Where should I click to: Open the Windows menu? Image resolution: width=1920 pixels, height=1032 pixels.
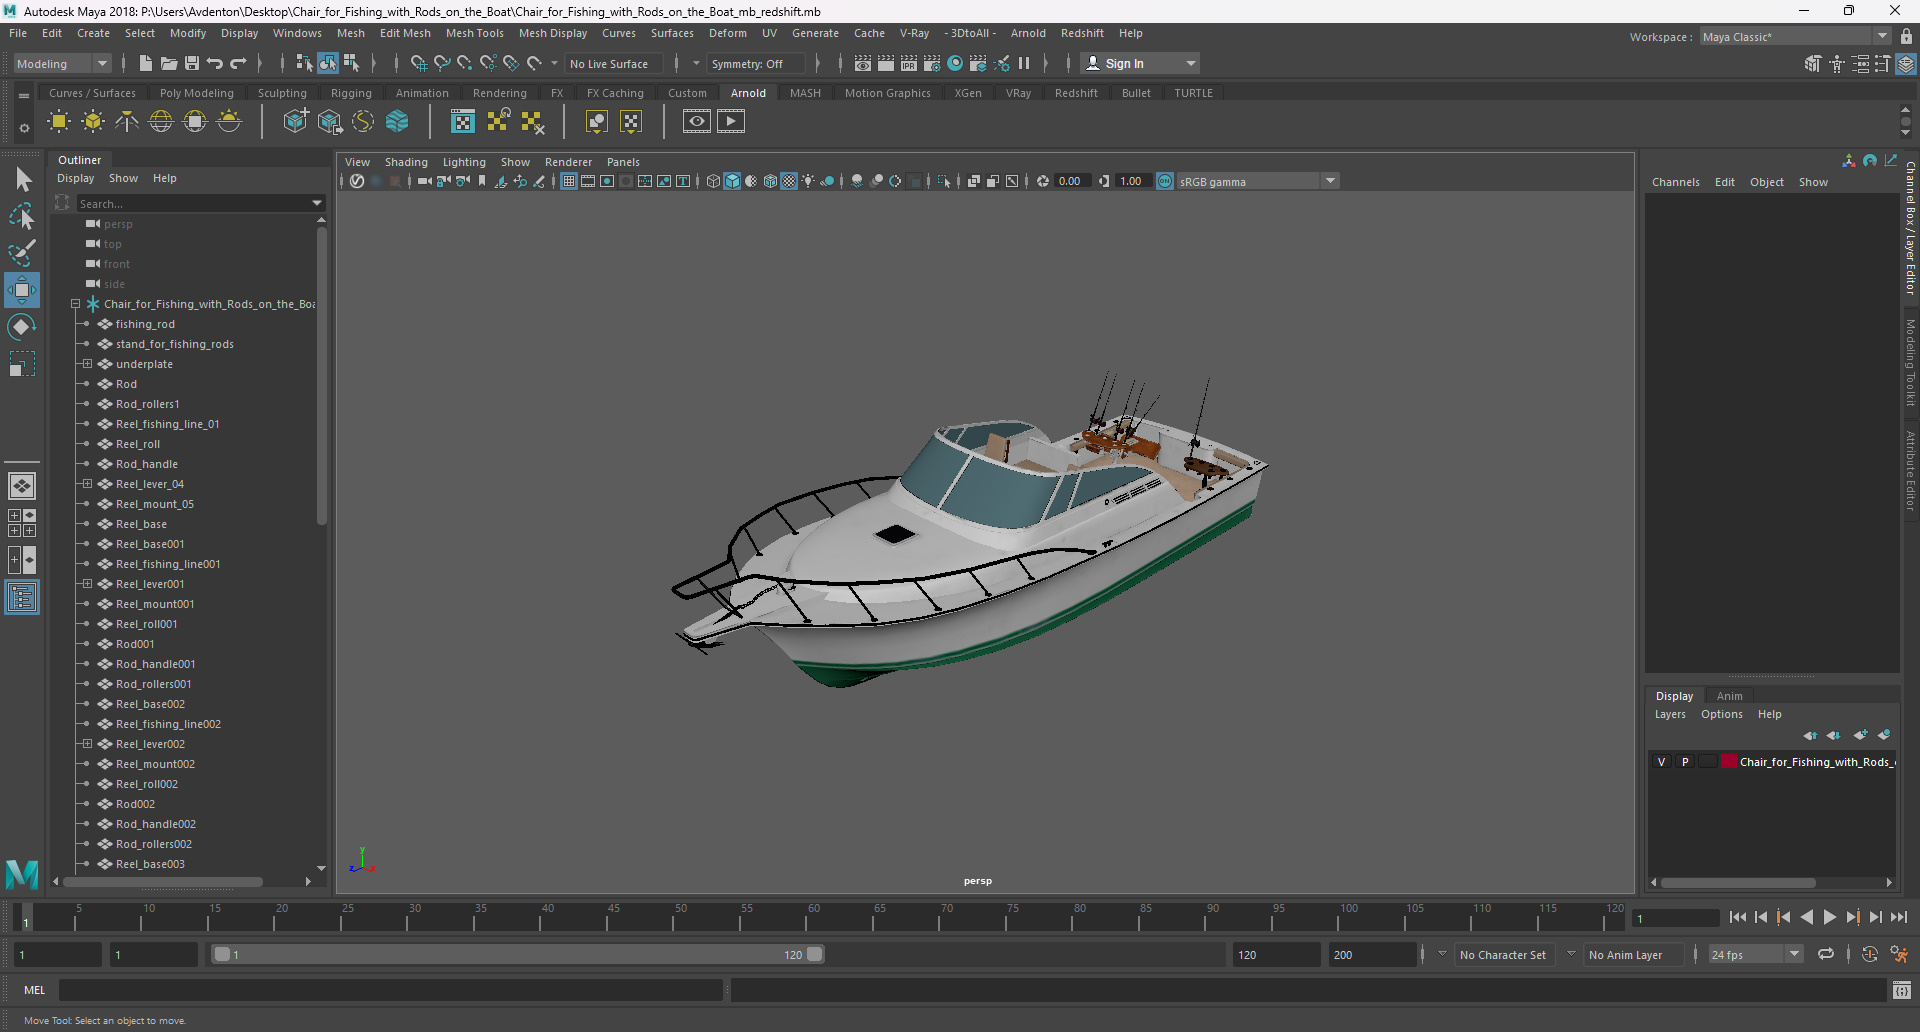pos(297,33)
